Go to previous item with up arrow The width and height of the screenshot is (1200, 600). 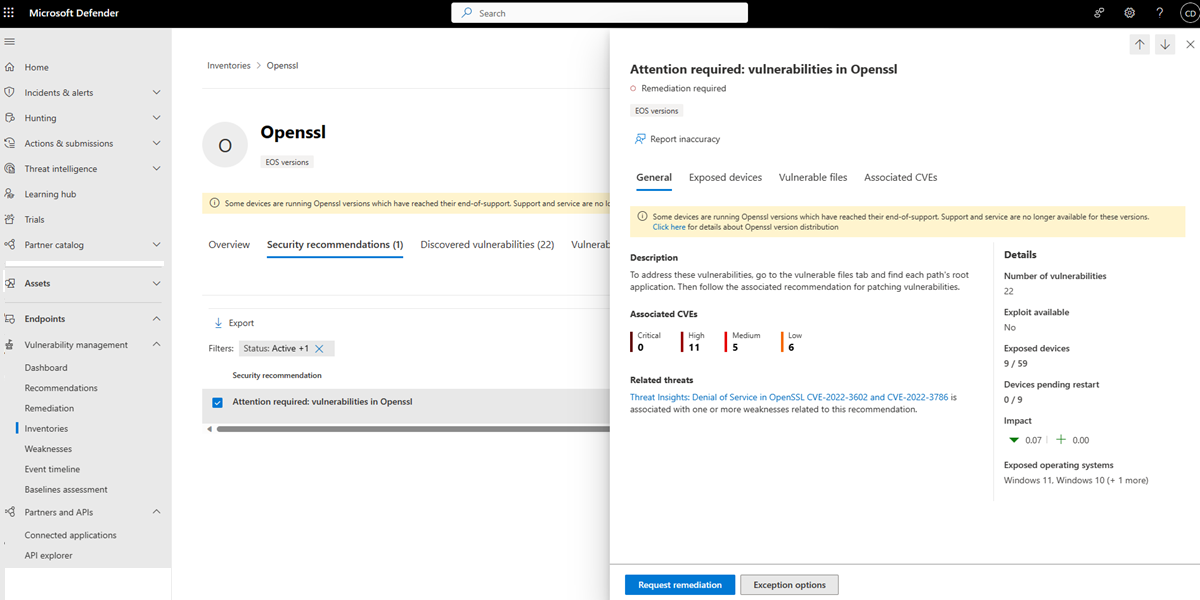point(1140,45)
